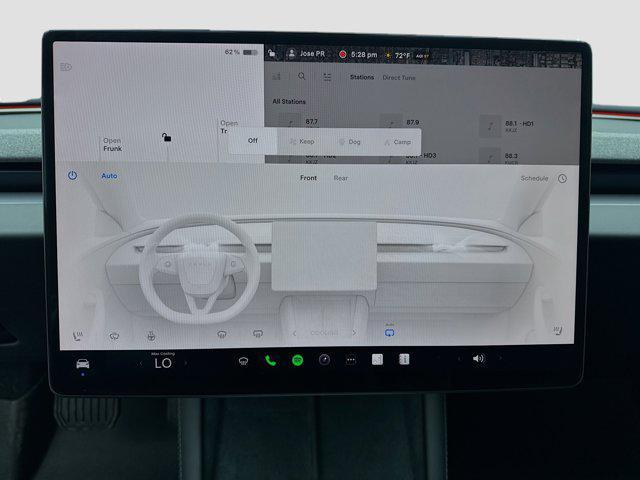The width and height of the screenshot is (640, 480).
Task: Toggle the heated steering wheel icon
Action: point(151,336)
